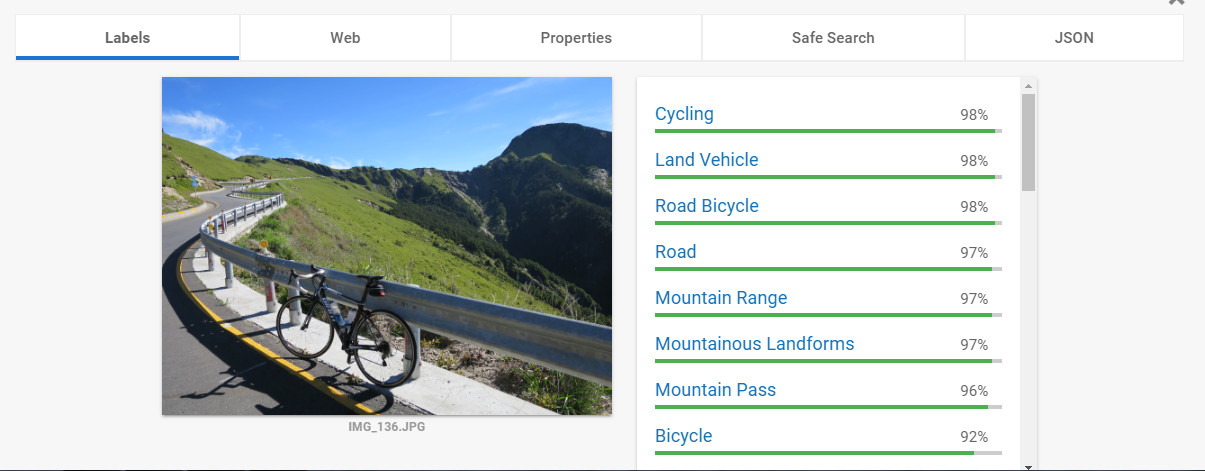Click the Land Vehicle label
The image size is (1205, 471).
click(706, 160)
